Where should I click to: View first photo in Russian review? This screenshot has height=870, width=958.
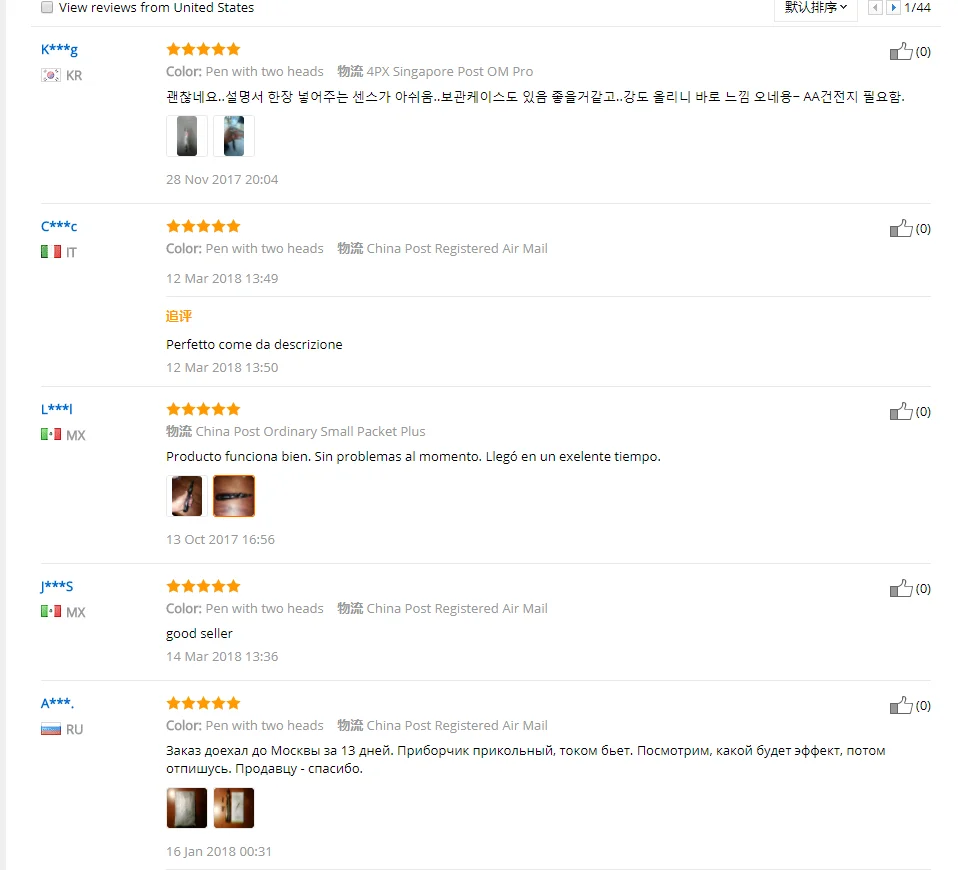(187, 808)
